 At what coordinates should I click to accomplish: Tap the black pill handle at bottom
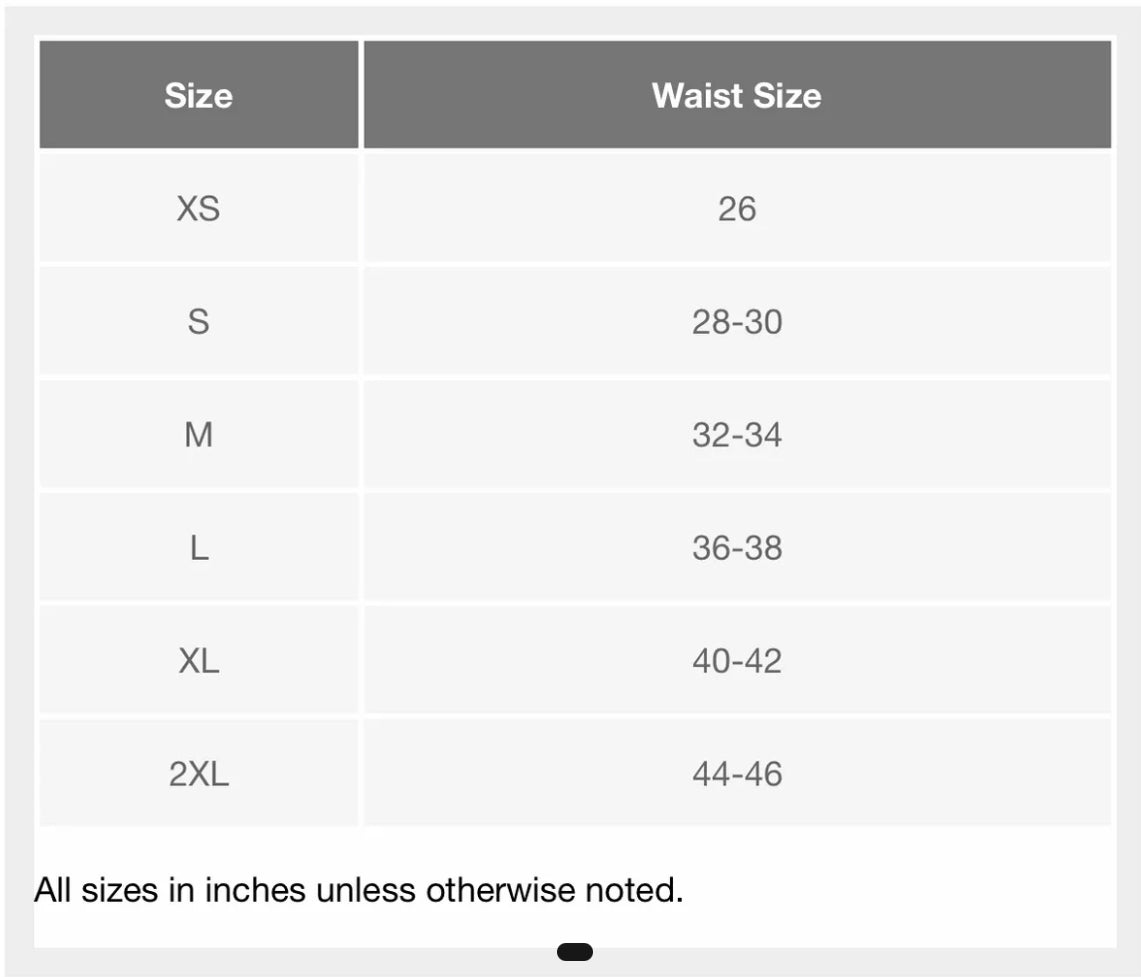[x=574, y=952]
